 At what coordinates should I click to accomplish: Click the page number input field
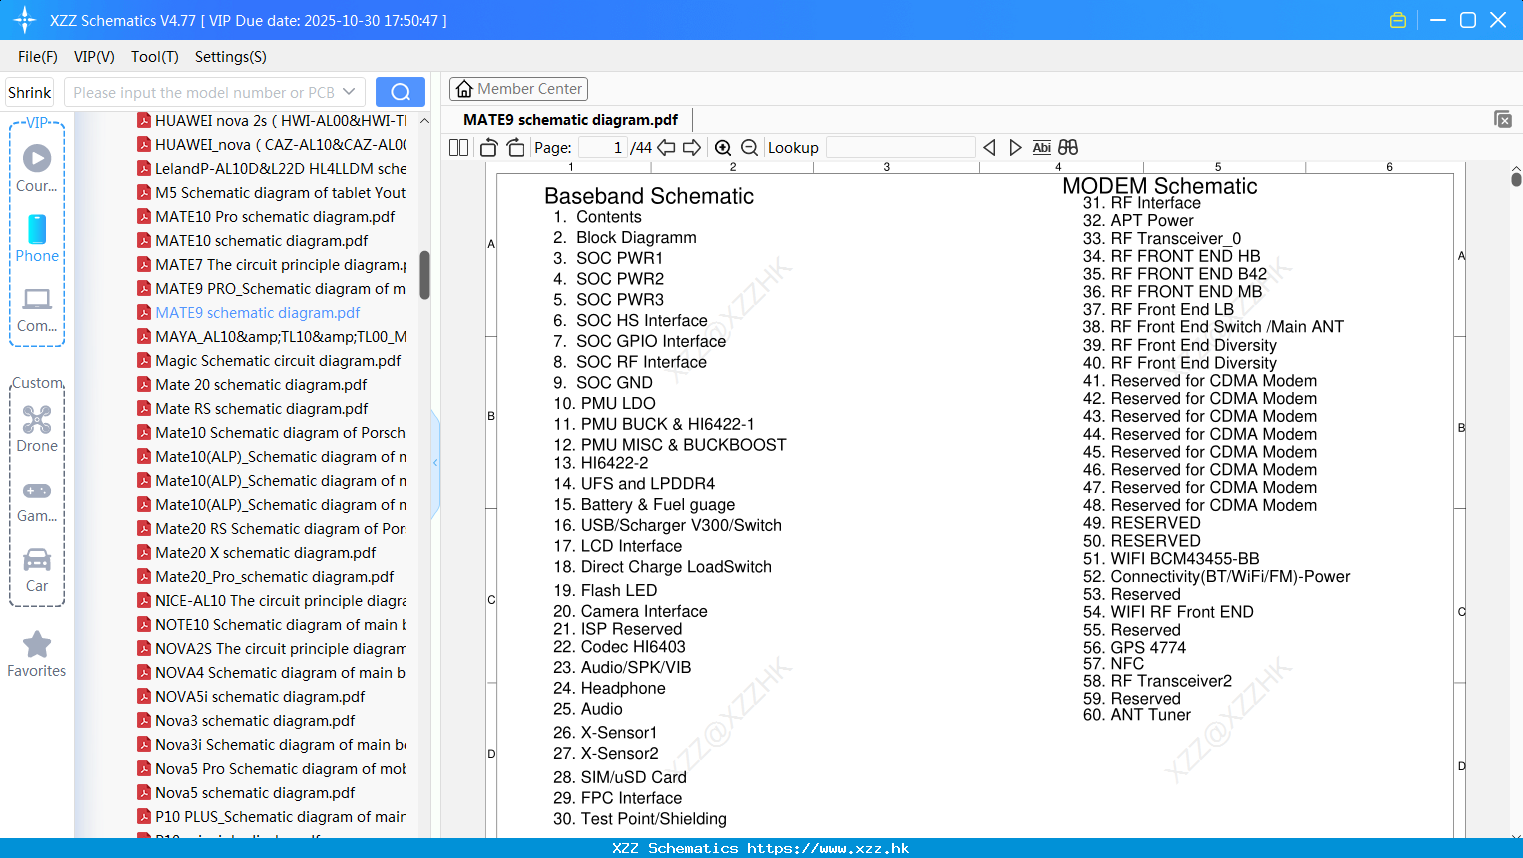pos(601,148)
